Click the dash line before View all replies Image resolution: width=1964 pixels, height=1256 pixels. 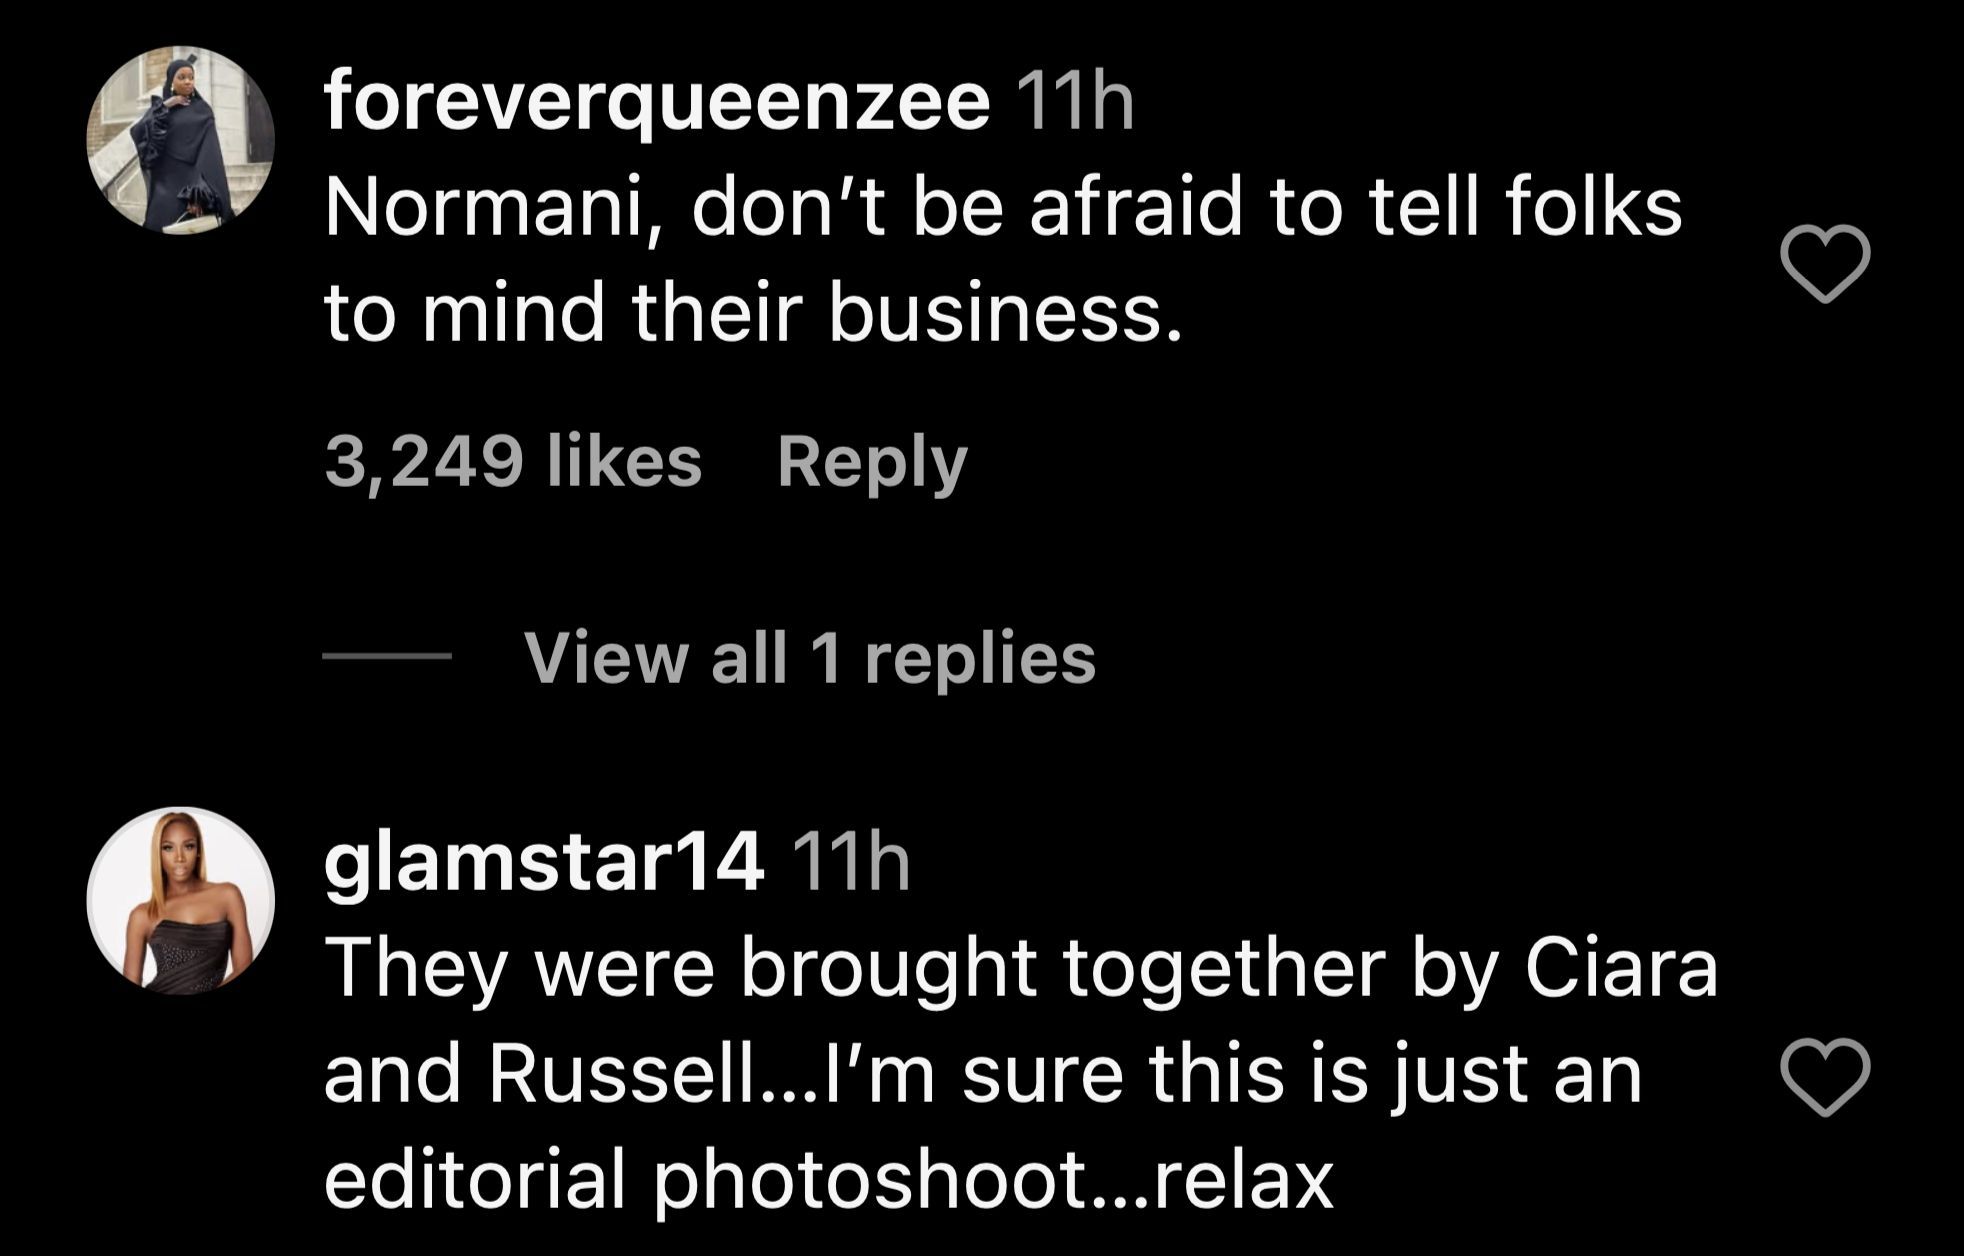[387, 657]
